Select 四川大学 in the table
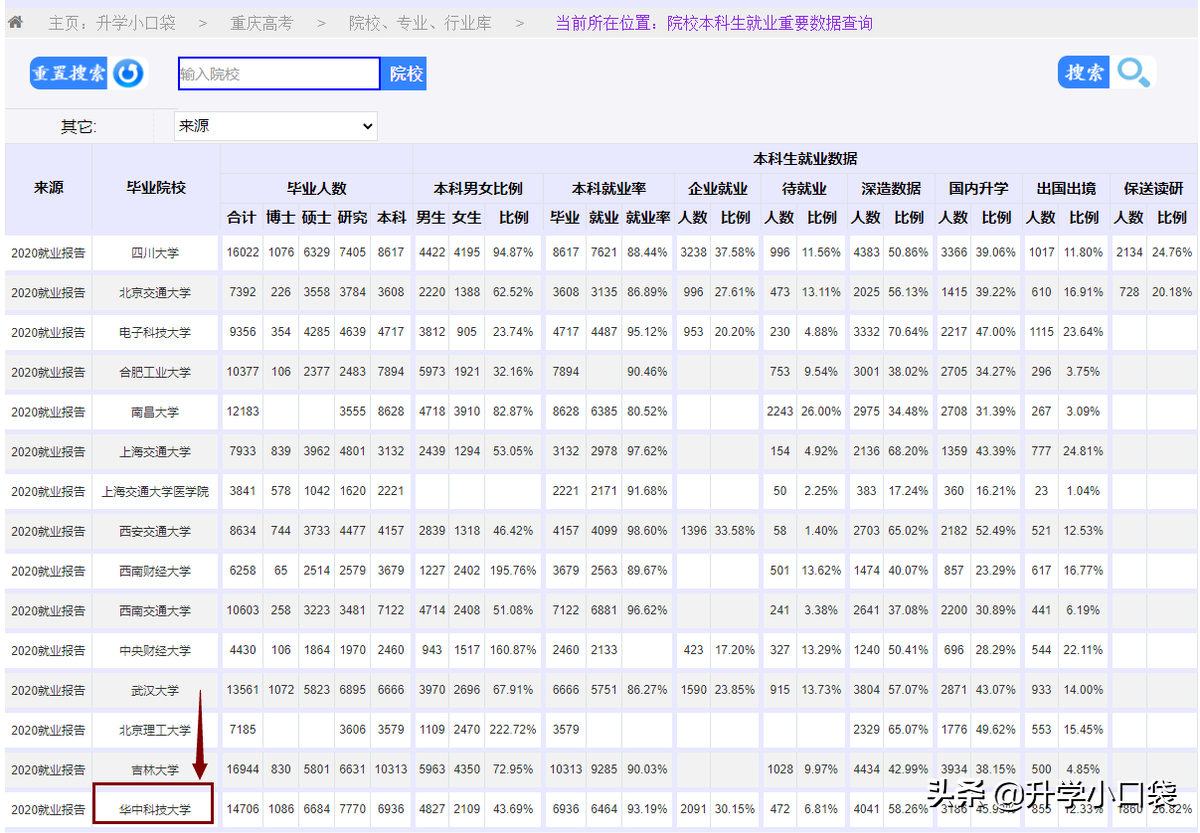This screenshot has width=1200, height=833. [x=153, y=252]
